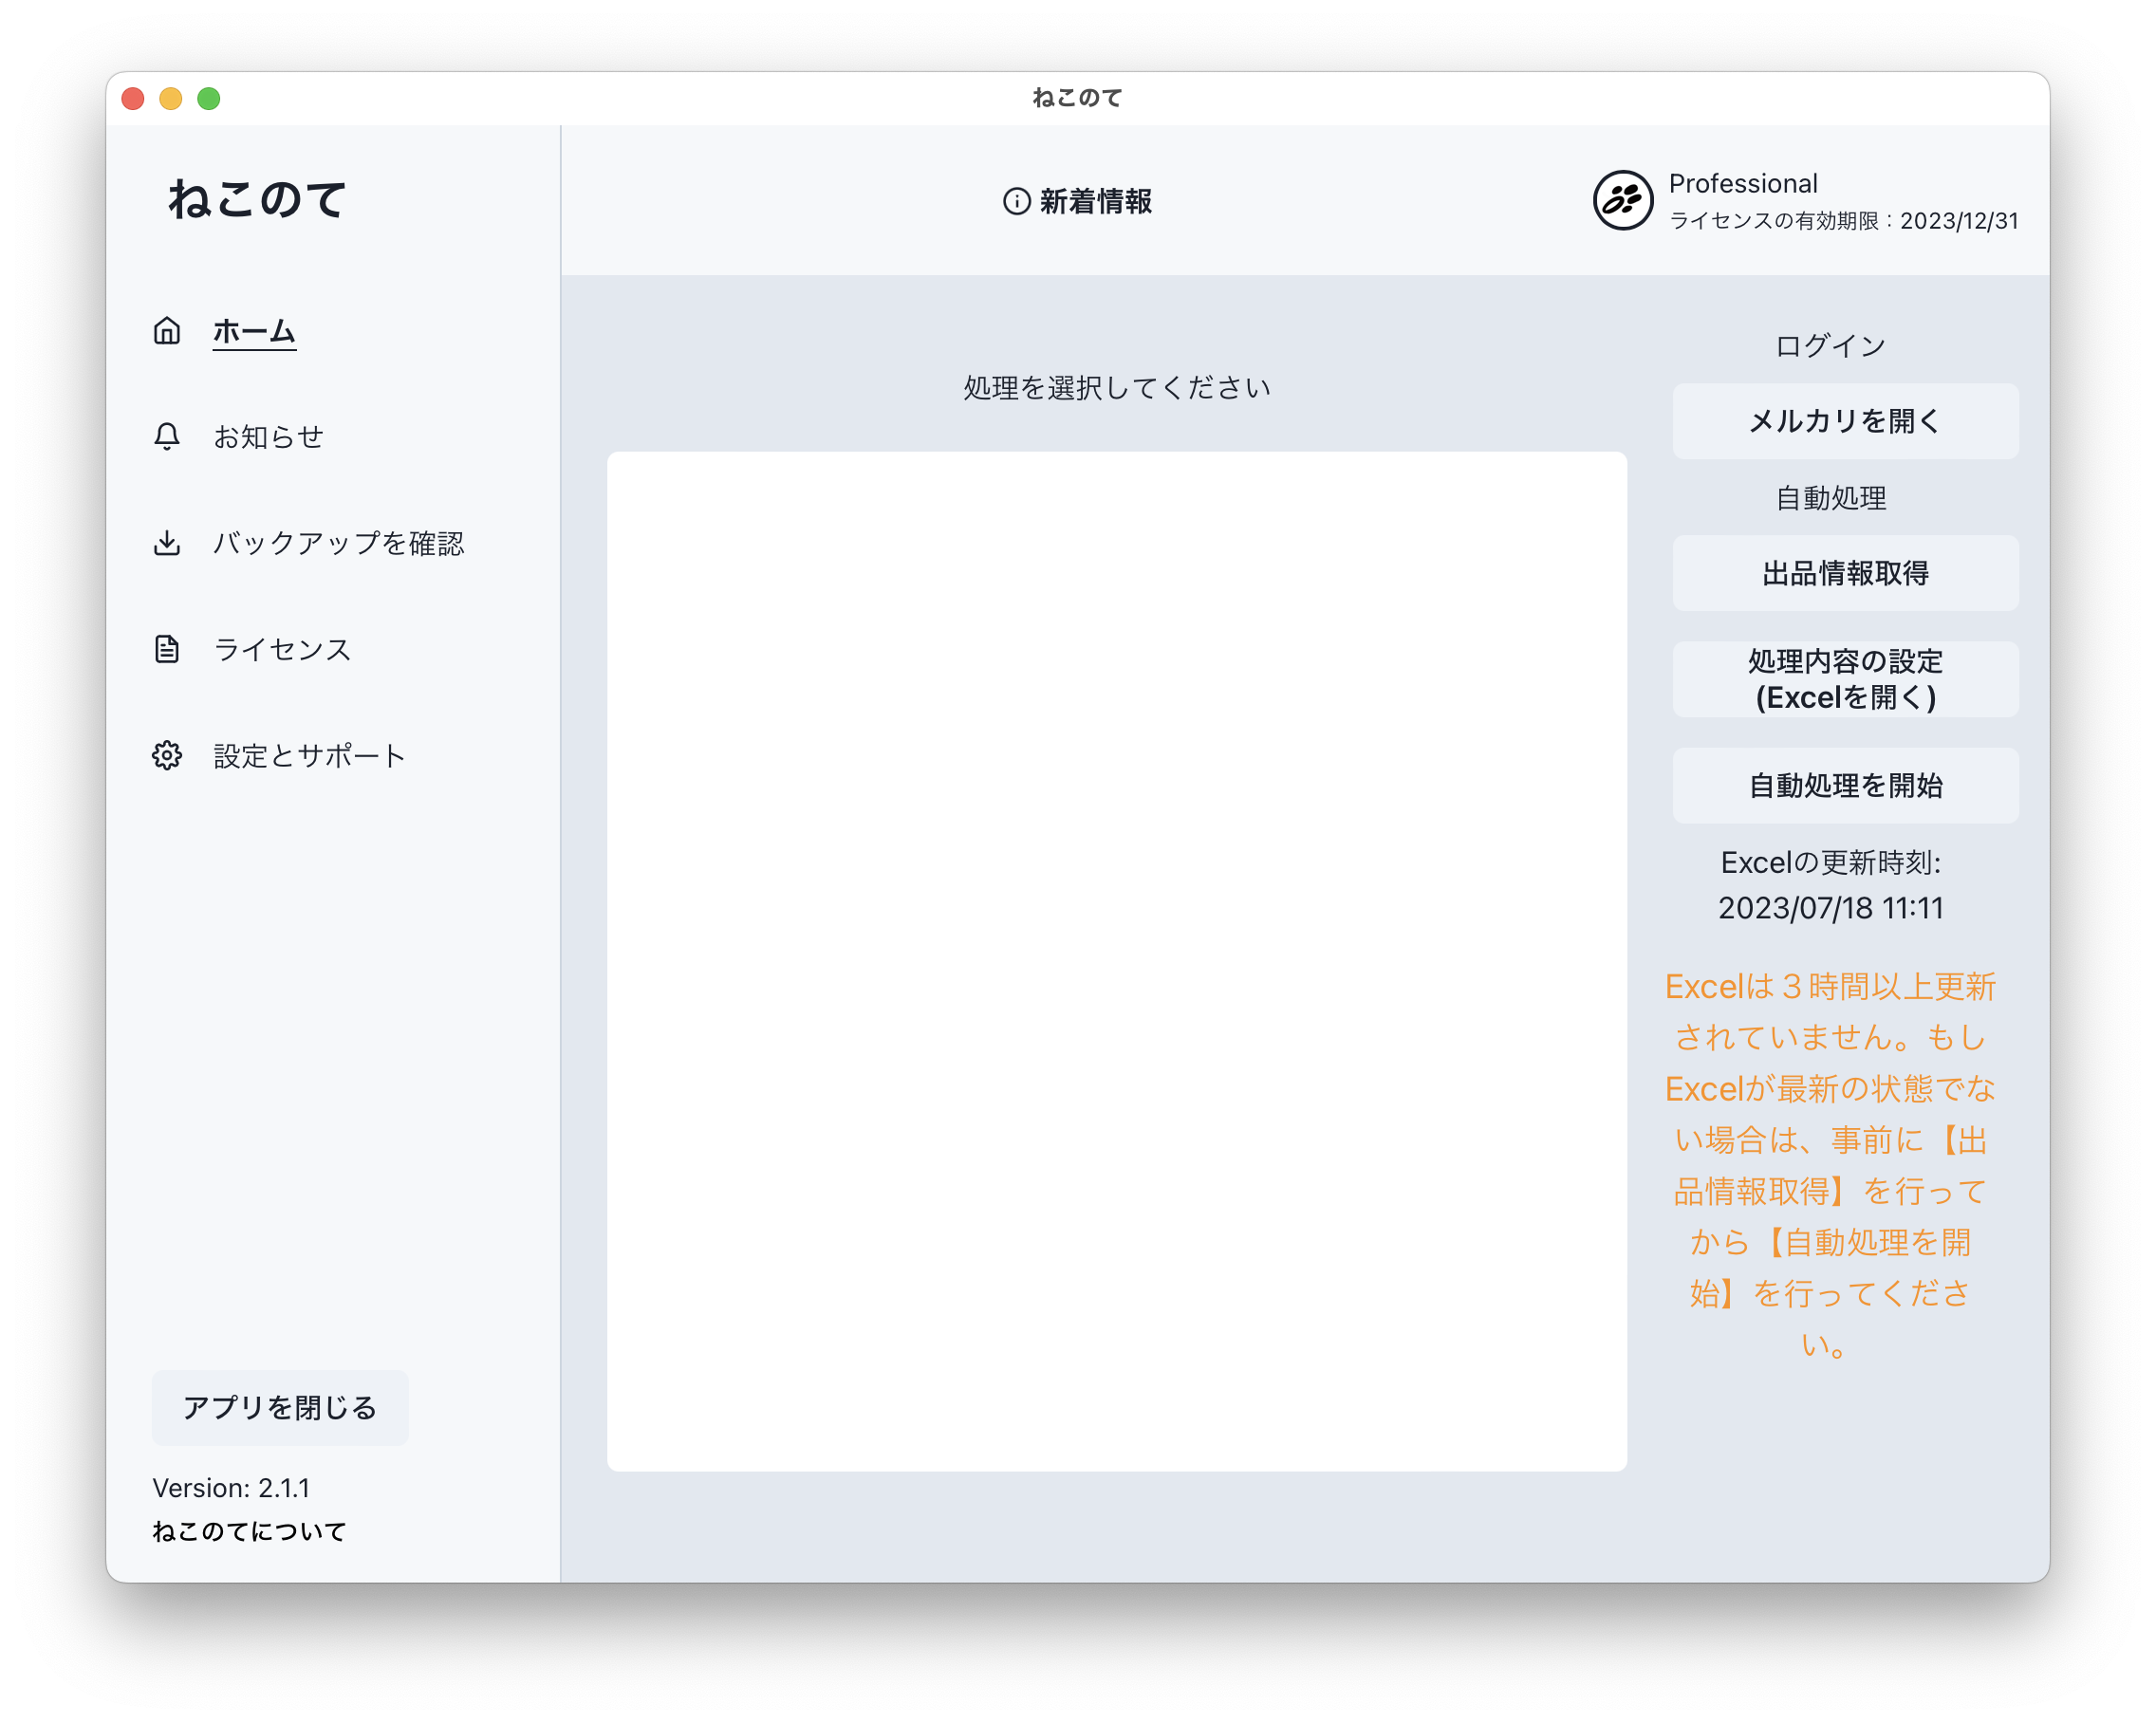Click the 自動処理 section label
Viewport: 2156px width, 1723px height.
coord(1830,498)
